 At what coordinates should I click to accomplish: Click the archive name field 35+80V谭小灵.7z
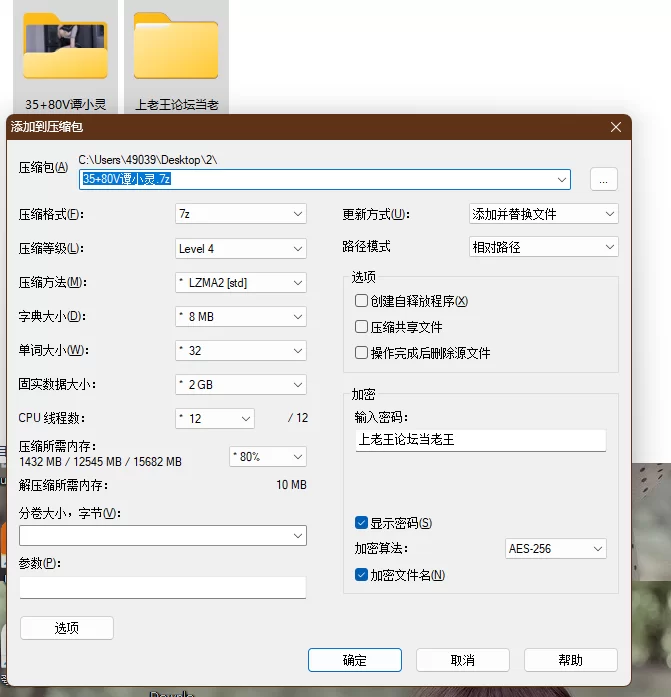coord(324,179)
